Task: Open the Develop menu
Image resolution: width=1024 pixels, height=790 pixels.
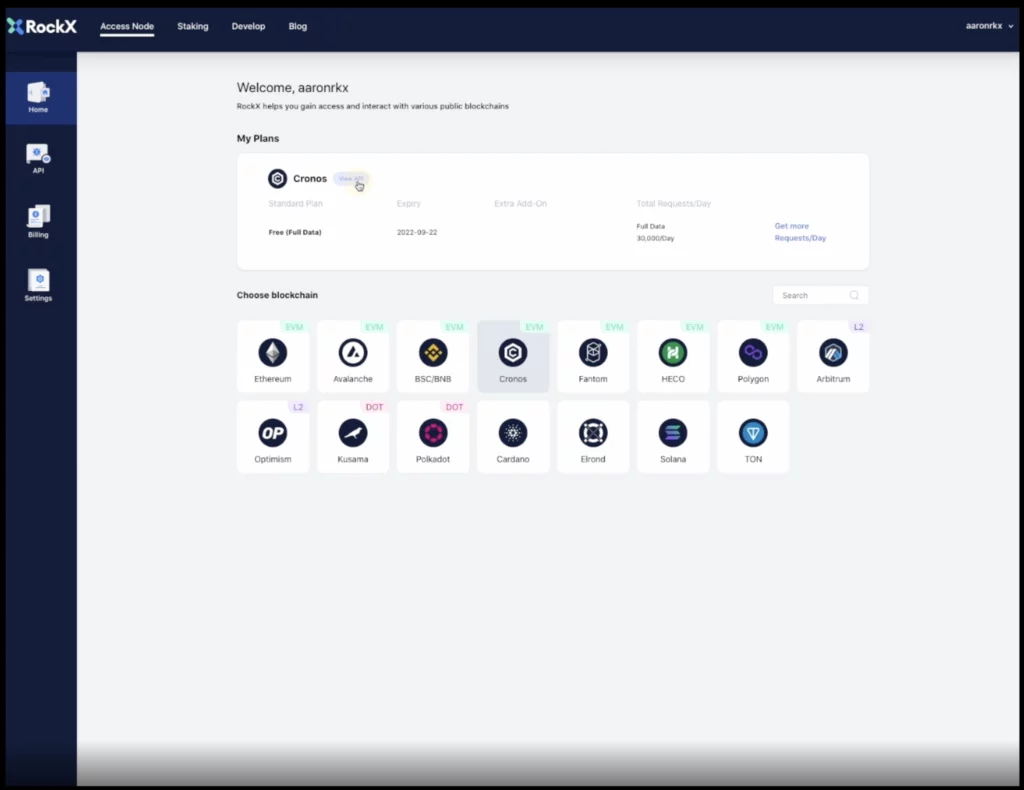Action: pos(248,26)
